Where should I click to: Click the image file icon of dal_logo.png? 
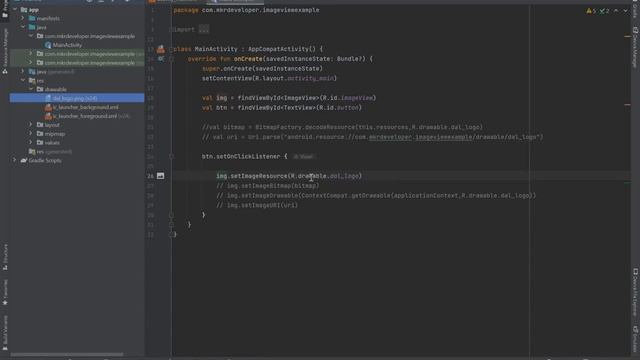(48, 98)
